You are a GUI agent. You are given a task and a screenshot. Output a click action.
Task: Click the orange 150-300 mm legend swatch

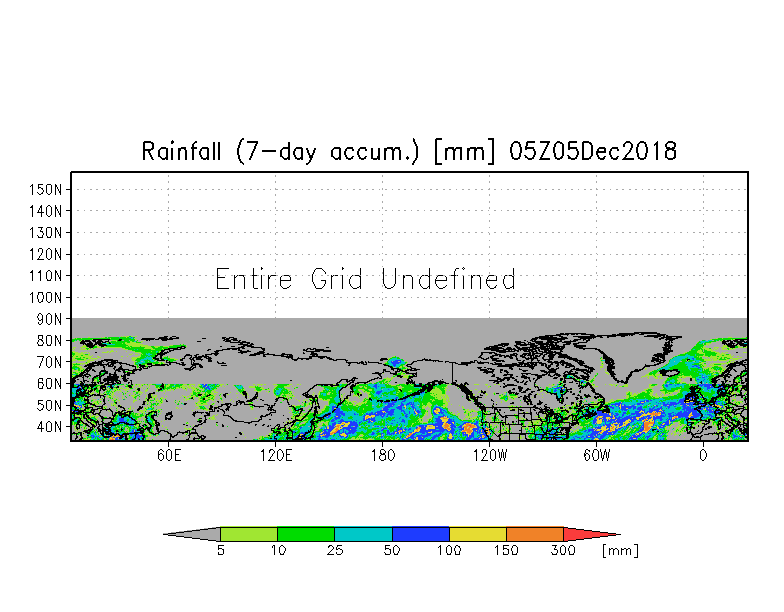click(x=535, y=534)
